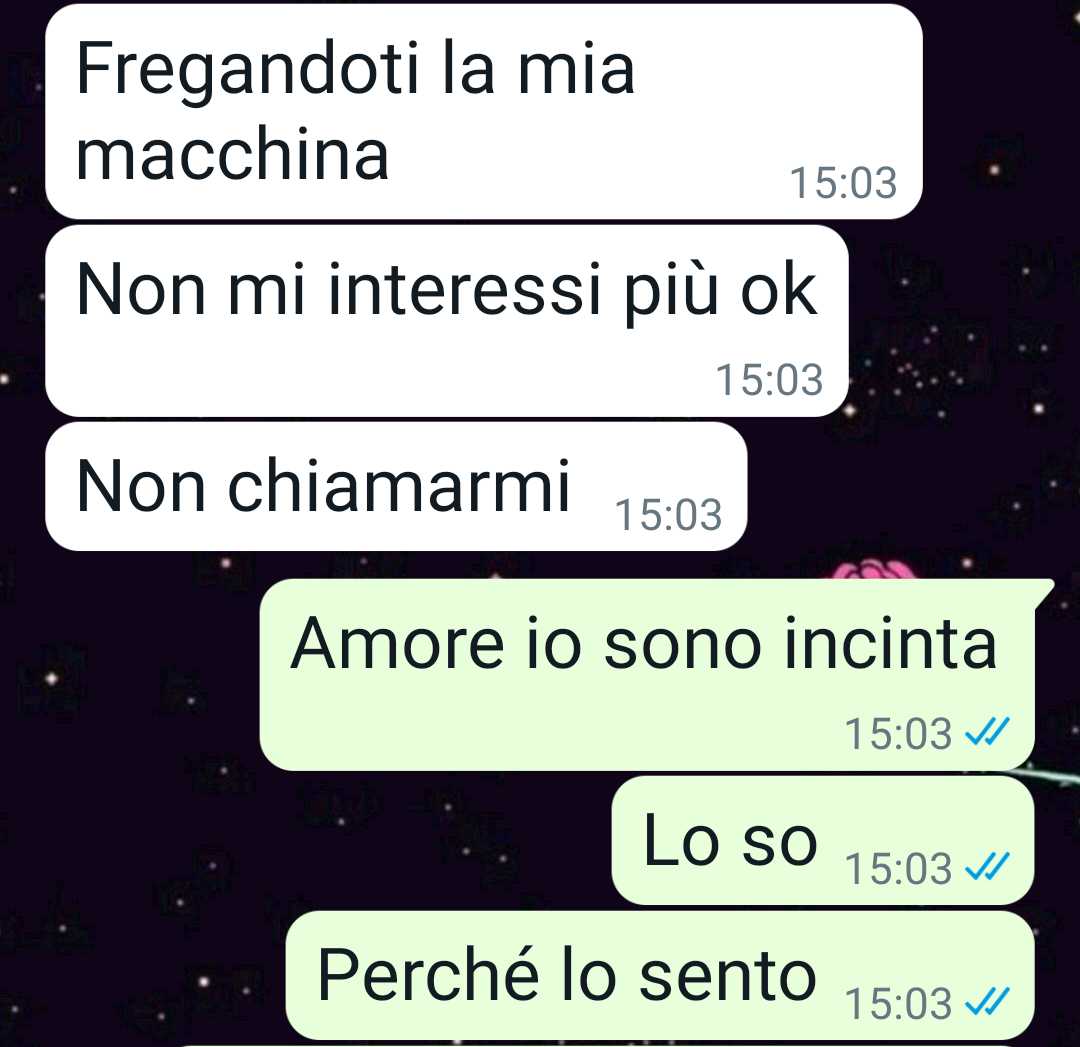The width and height of the screenshot is (1080, 1047).
Task: Select the "Perché lo sento" outgoing message
Action: pos(660,975)
